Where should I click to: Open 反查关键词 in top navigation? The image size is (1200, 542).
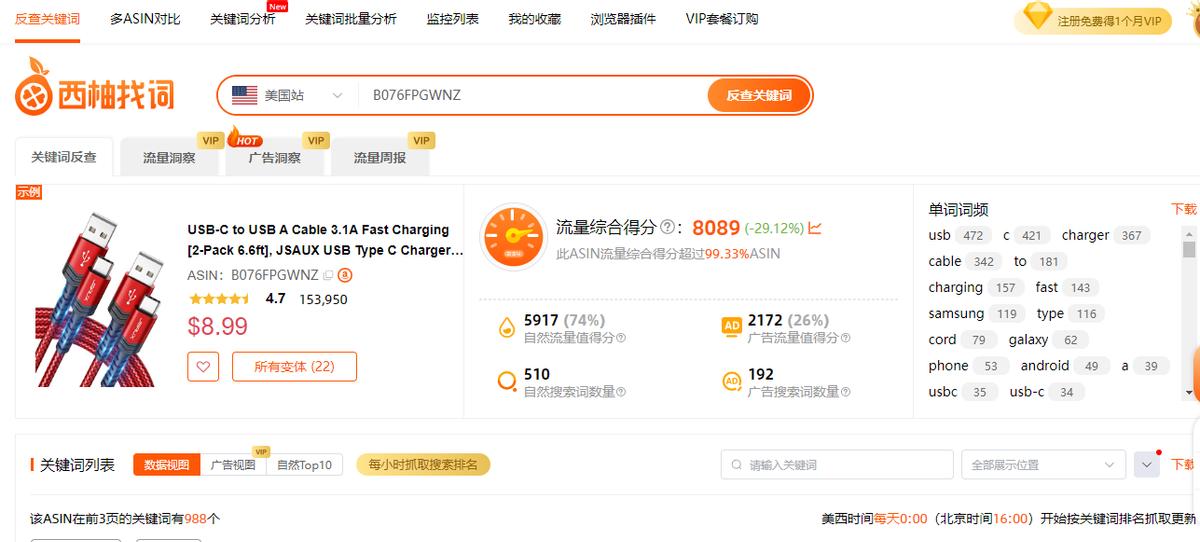click(47, 19)
